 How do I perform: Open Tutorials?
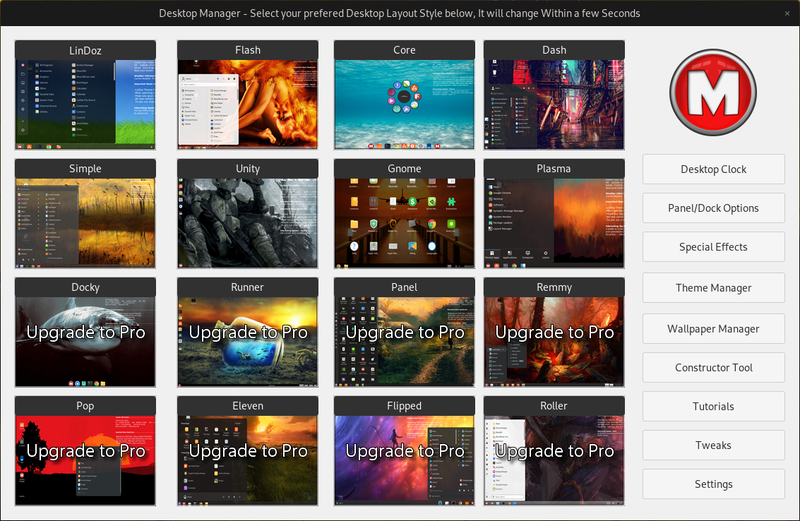[713, 406]
